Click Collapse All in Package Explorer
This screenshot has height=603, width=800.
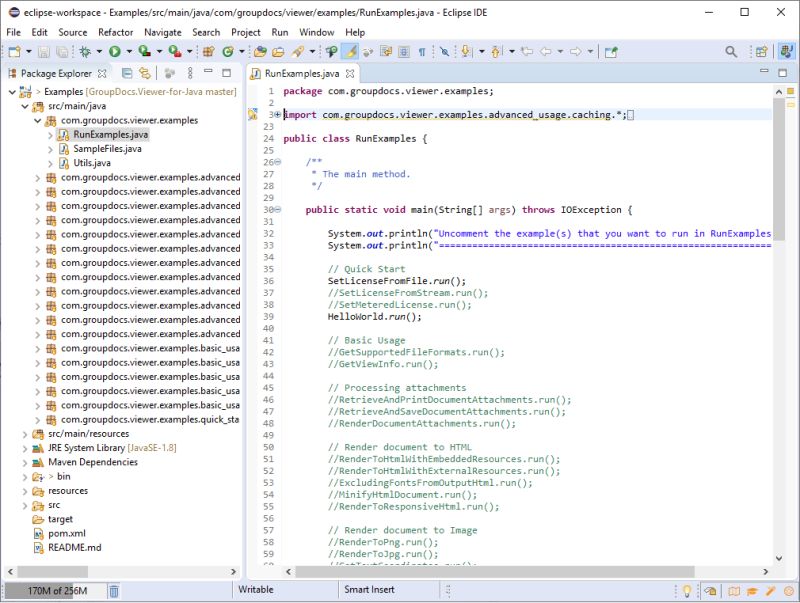pyautogui.click(x=127, y=73)
